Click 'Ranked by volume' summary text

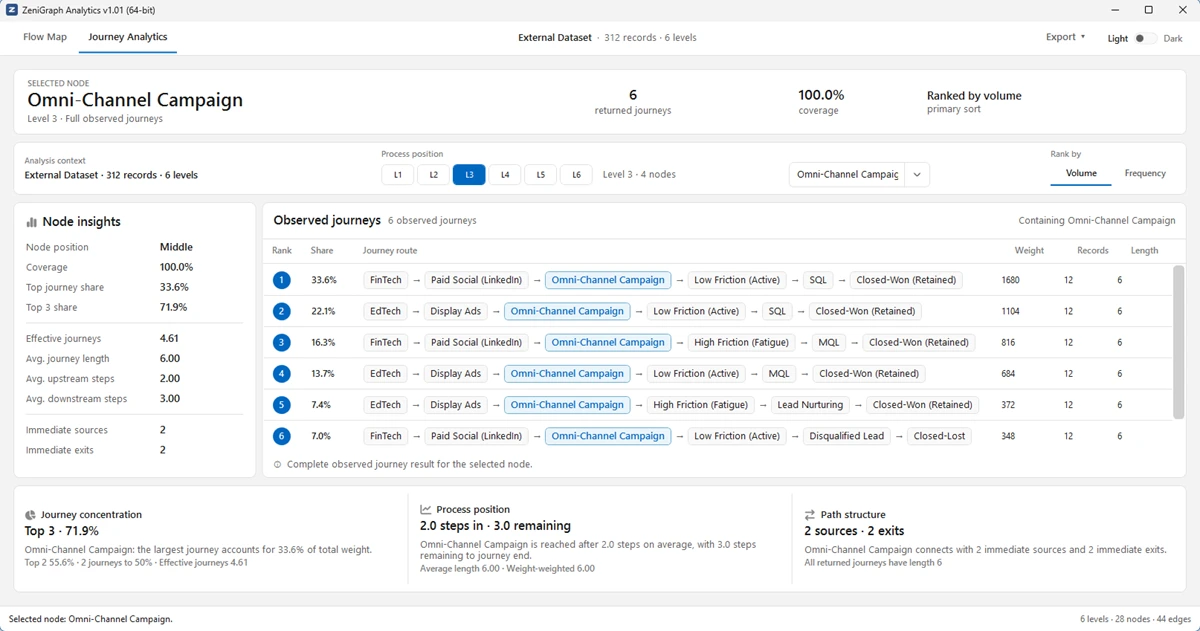click(974, 96)
